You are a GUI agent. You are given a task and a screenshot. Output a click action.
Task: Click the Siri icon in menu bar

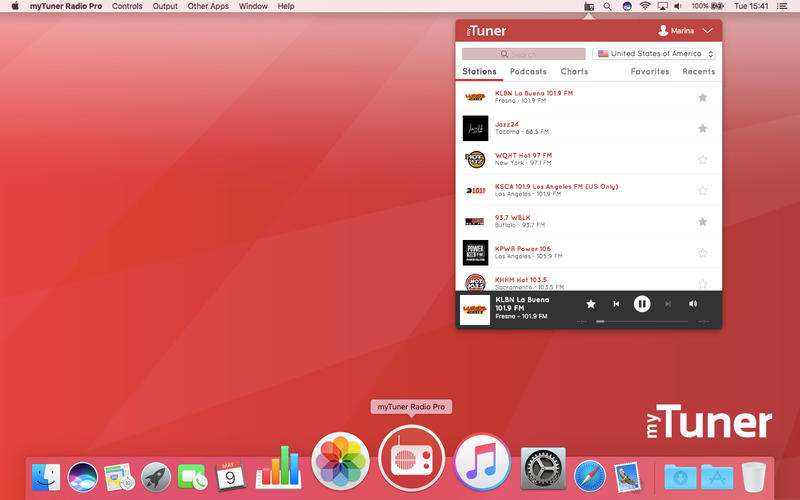click(x=627, y=6)
